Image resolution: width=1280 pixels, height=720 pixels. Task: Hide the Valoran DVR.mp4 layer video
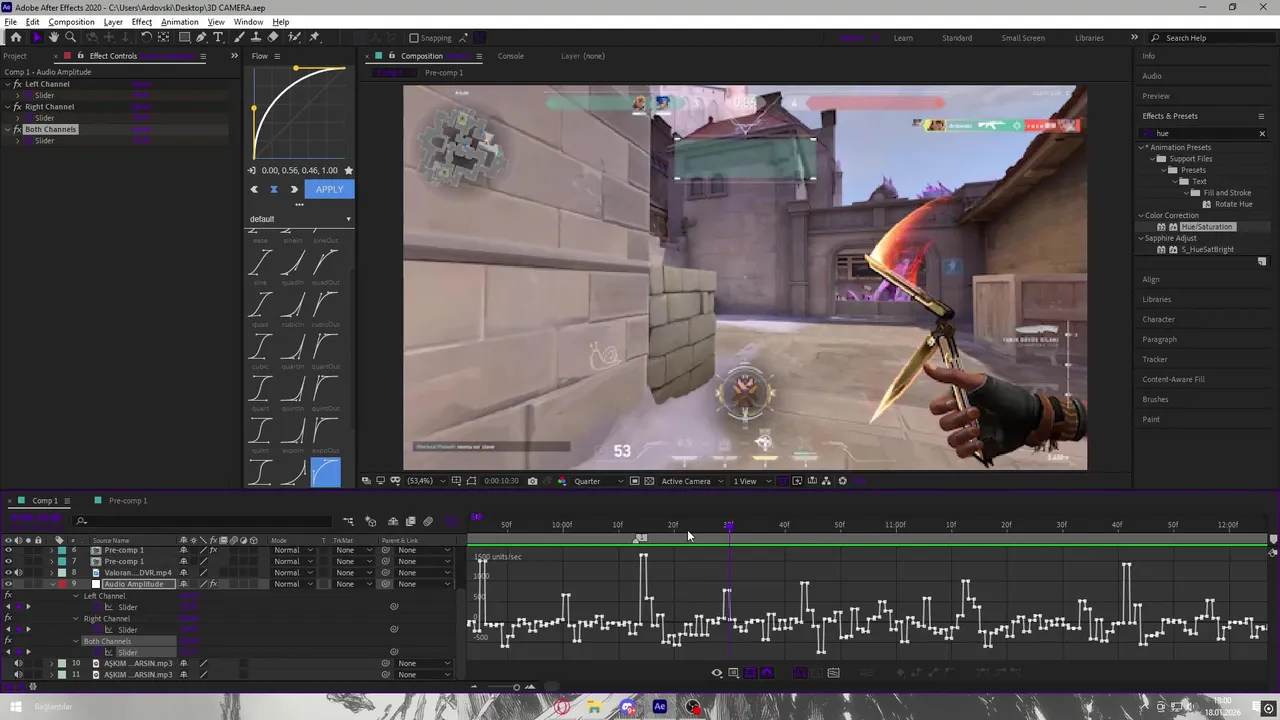[8, 573]
